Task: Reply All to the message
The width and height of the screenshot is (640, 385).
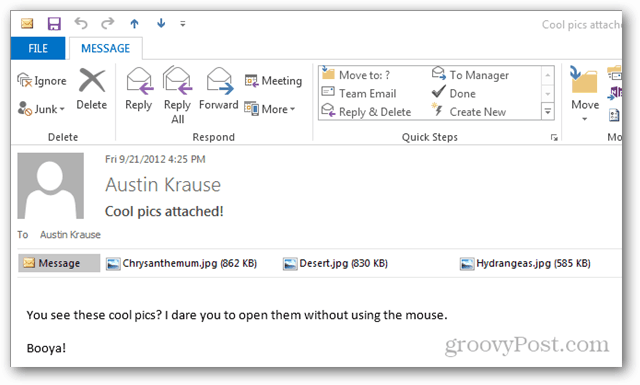Action: pyautogui.click(x=178, y=95)
